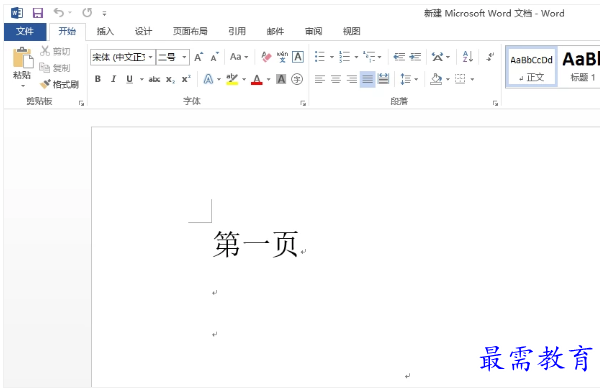This screenshot has height=390, width=601.
Task: Save the document with the floppy disk icon
Action: [x=38, y=13]
